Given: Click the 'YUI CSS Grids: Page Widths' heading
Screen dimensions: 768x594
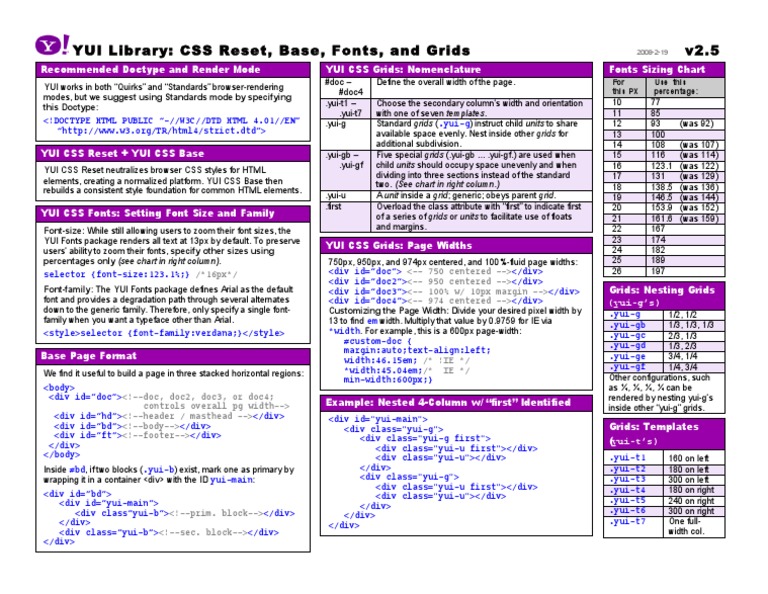Looking at the screenshot, I should (x=399, y=245).
